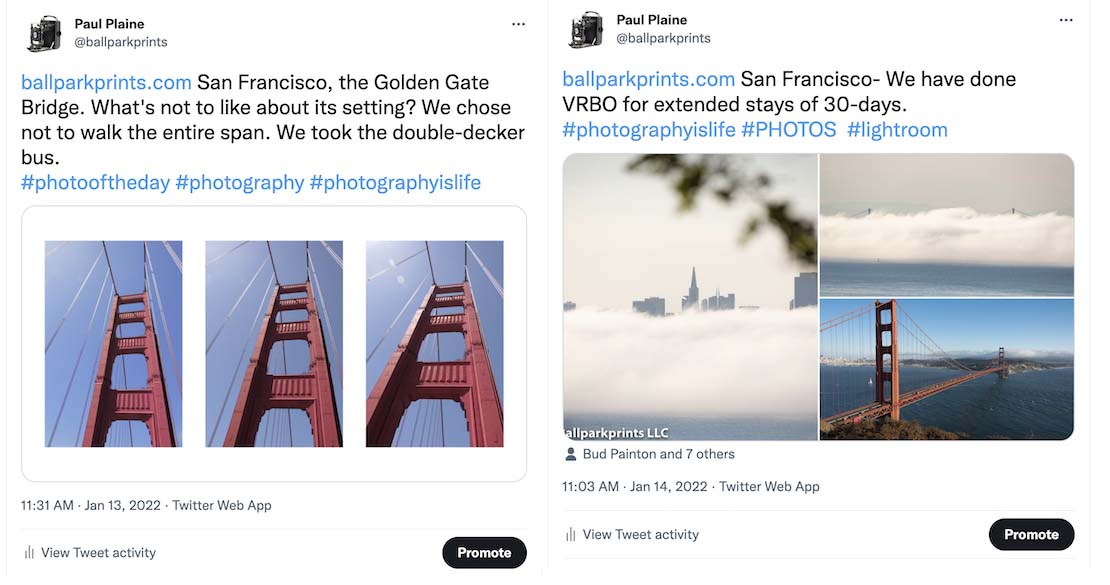Open the ballparkprints.com link in the right tweet
Image resolution: width=1110 pixels, height=585 pixels.
tap(648, 79)
